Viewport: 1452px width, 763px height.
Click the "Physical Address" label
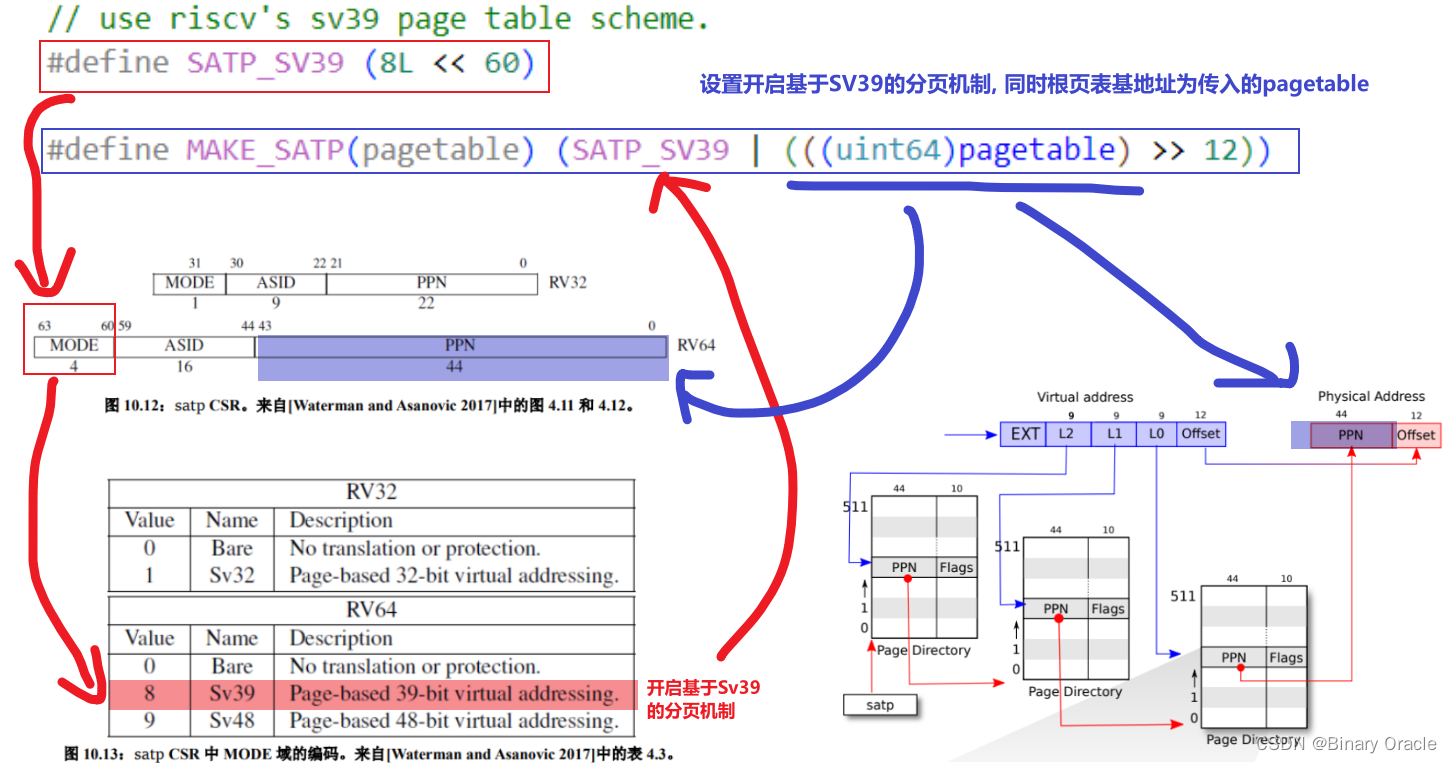1371,397
